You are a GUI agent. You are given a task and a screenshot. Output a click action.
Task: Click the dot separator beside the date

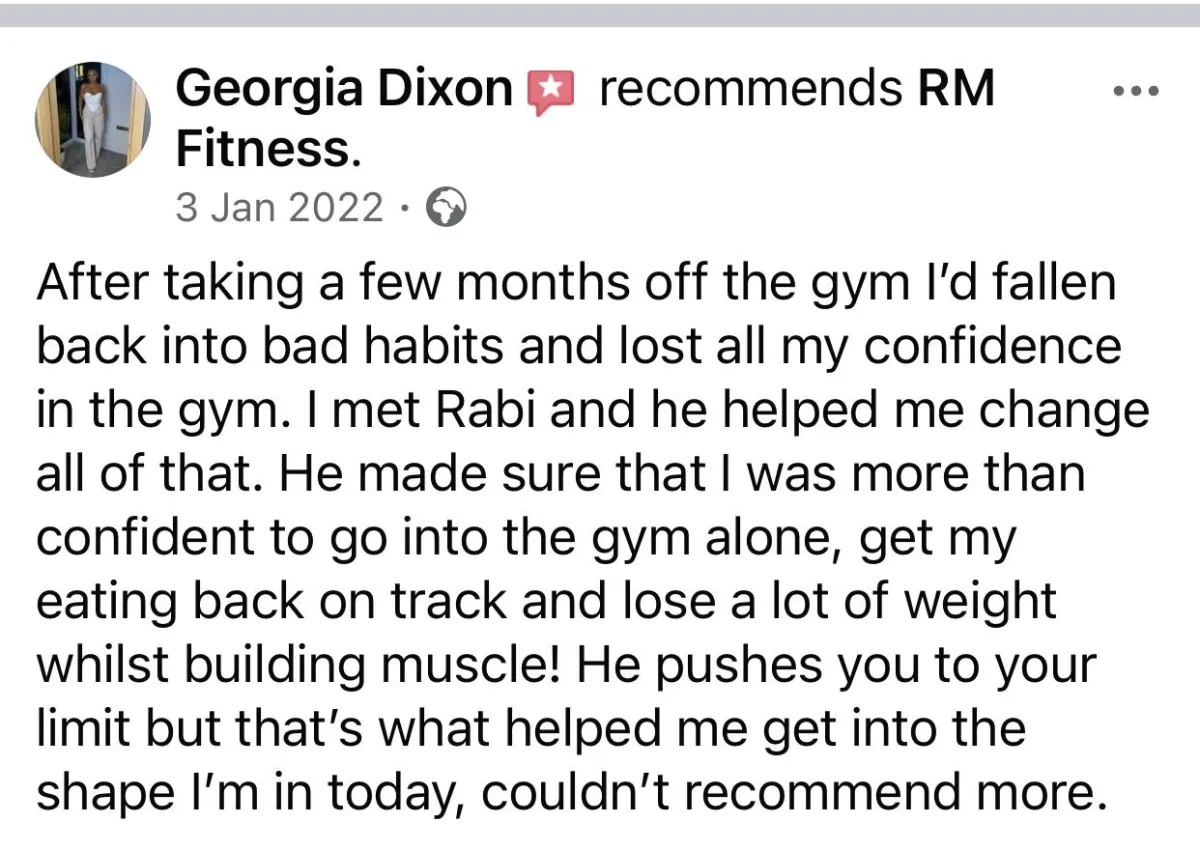[x=403, y=210]
